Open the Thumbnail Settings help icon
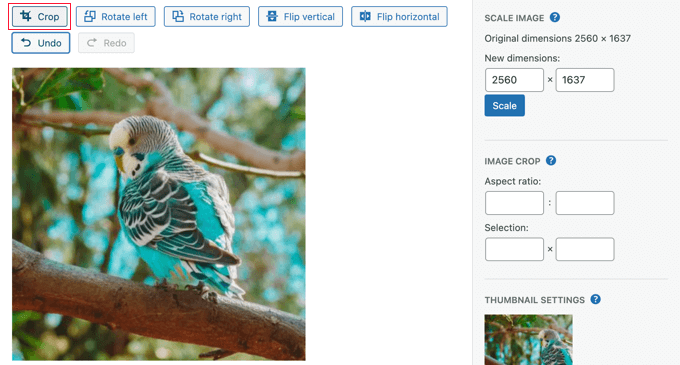680x365 pixels. point(595,300)
